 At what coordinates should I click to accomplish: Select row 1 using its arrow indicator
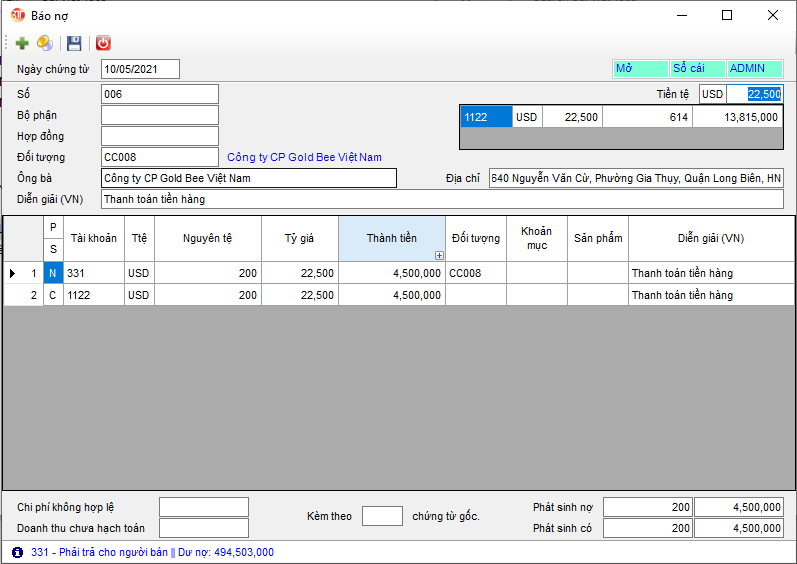coord(13,273)
